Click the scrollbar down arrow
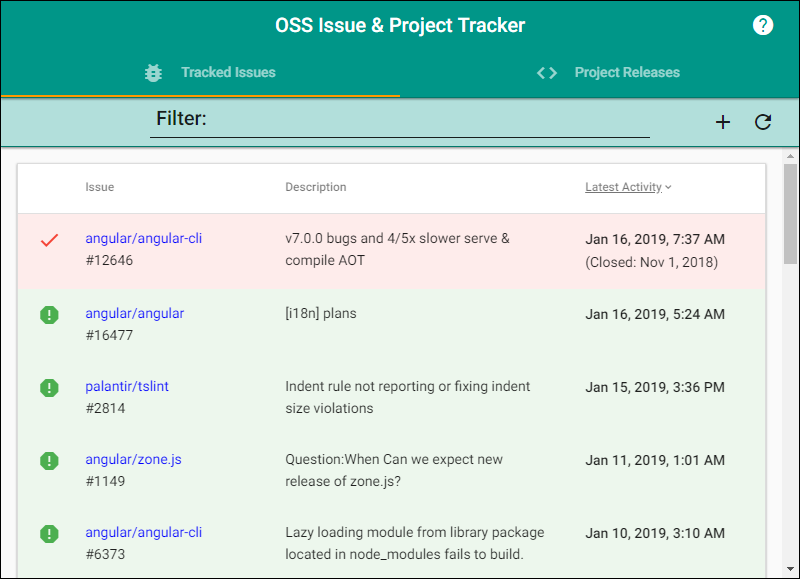Image resolution: width=800 pixels, height=579 pixels. [790, 569]
